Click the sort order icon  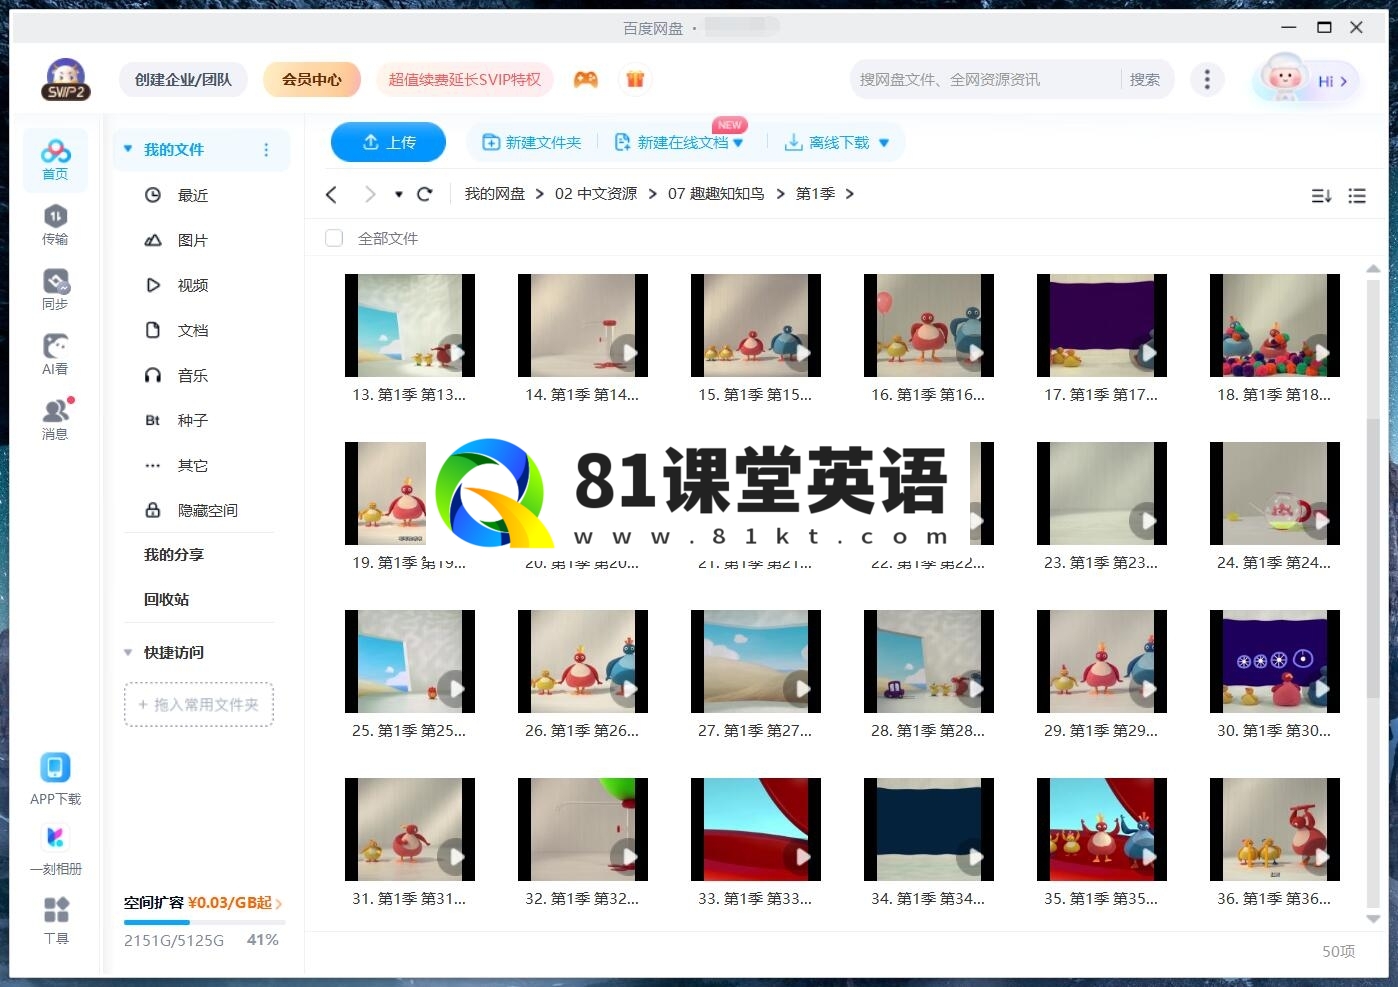click(x=1321, y=196)
